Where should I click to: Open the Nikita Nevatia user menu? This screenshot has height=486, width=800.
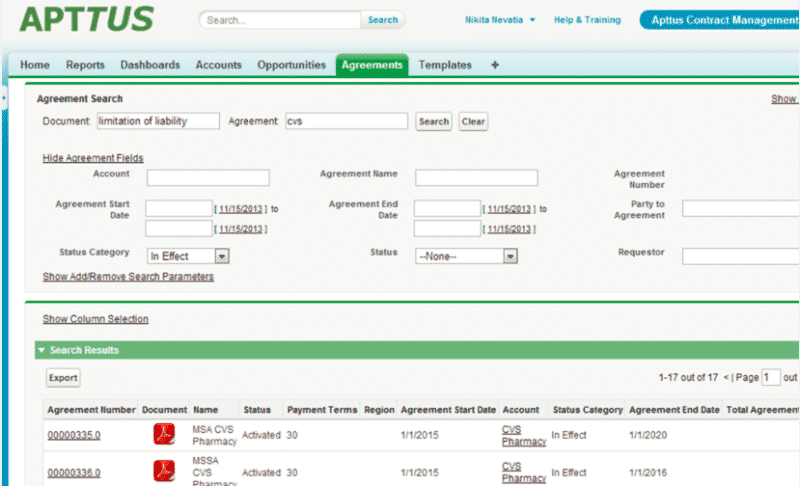500,20
